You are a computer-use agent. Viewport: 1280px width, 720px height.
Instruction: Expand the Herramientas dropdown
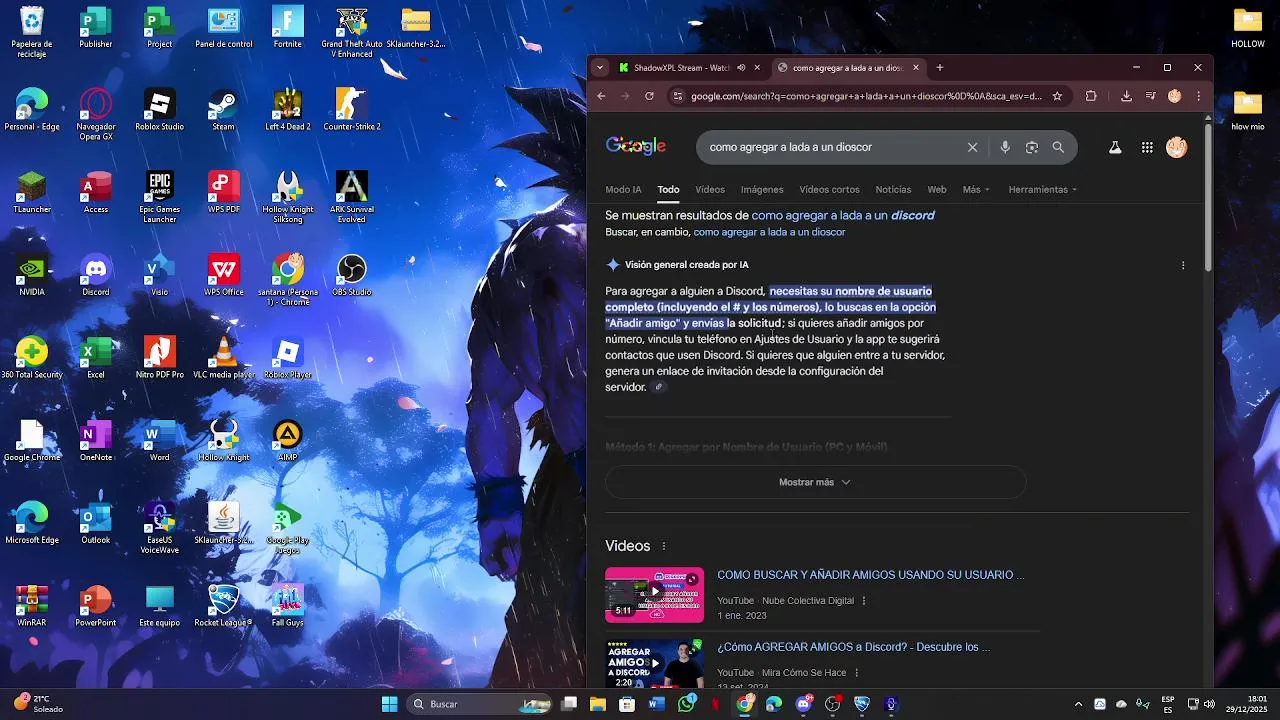pos(1043,189)
